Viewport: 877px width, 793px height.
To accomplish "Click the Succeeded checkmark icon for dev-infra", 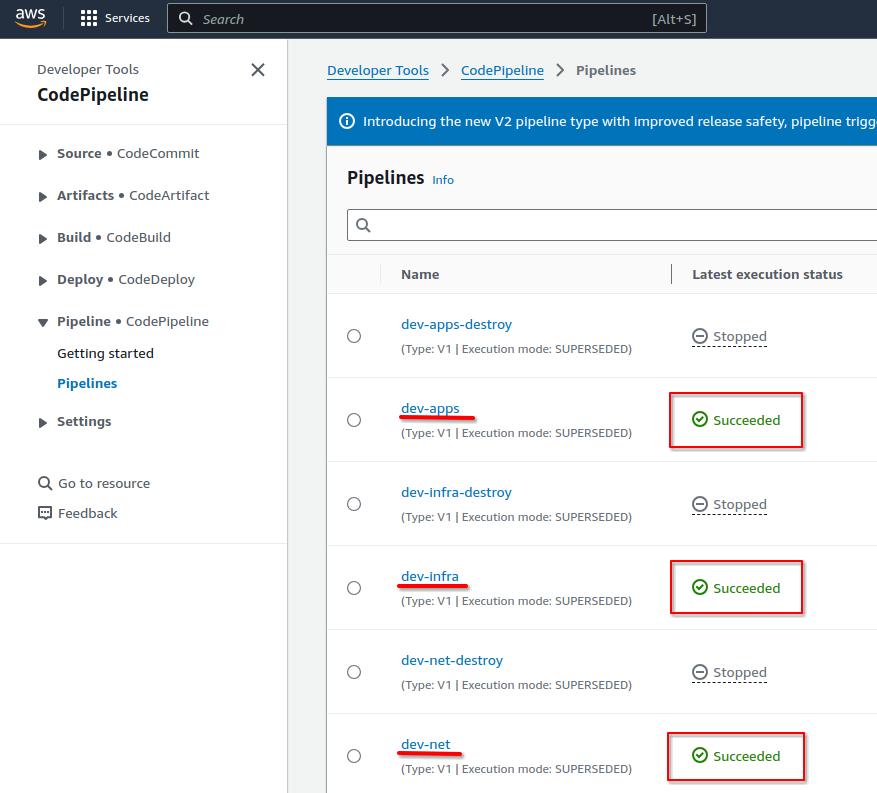I will 700,587.
